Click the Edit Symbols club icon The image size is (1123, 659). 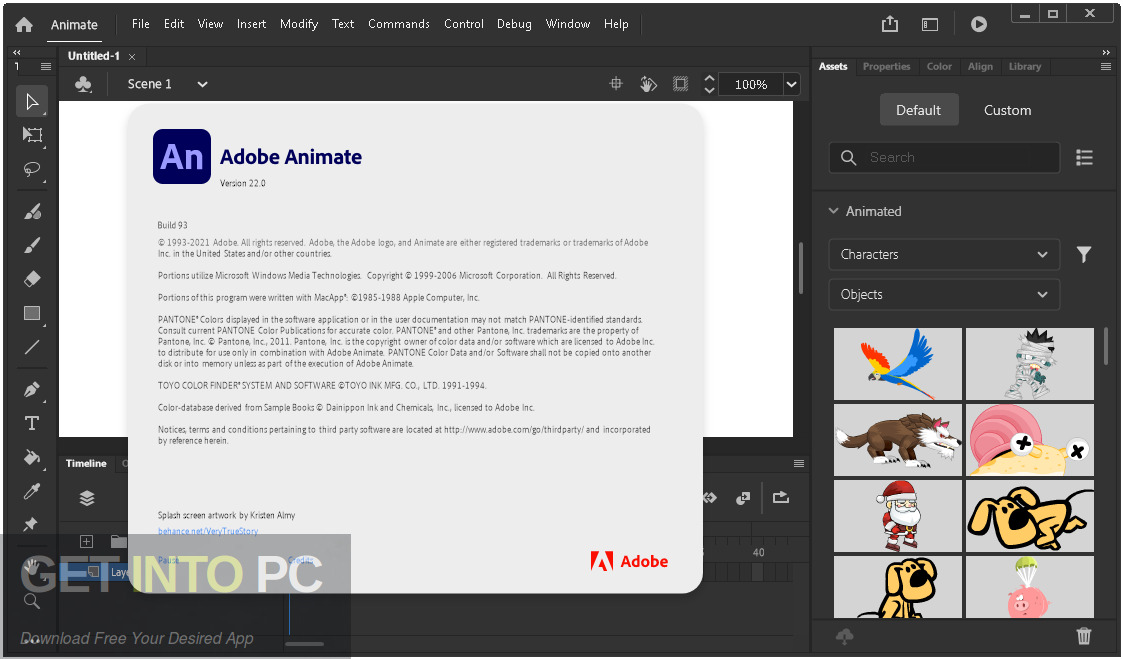[83, 85]
